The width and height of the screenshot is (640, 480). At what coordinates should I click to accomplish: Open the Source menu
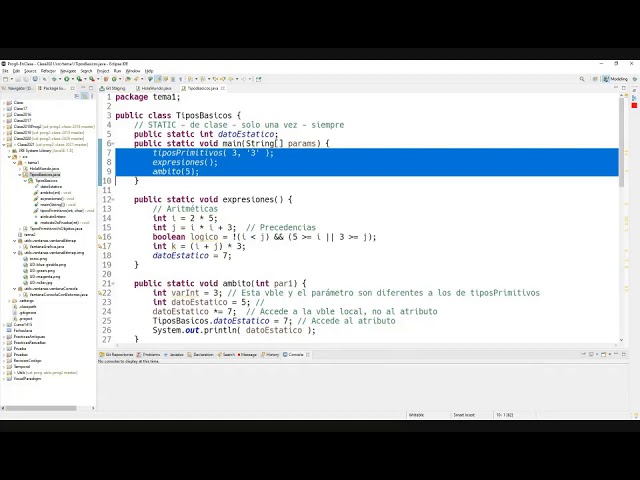tap(30, 71)
